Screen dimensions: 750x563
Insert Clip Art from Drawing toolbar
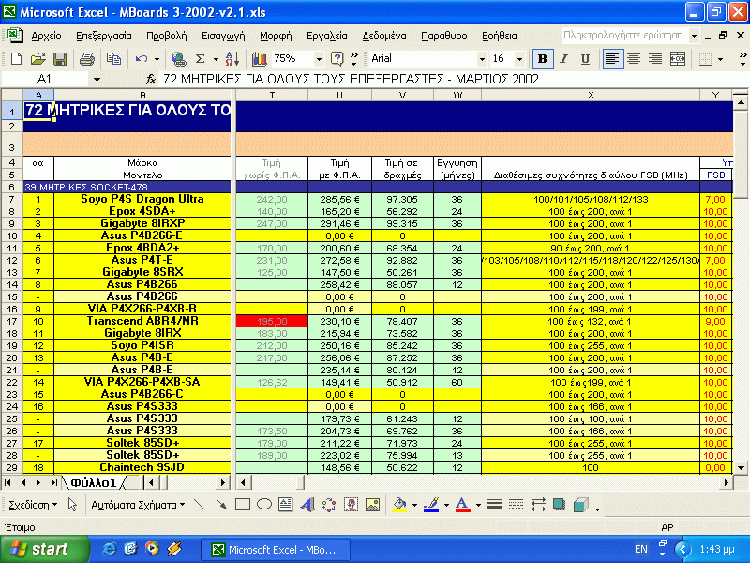351,504
